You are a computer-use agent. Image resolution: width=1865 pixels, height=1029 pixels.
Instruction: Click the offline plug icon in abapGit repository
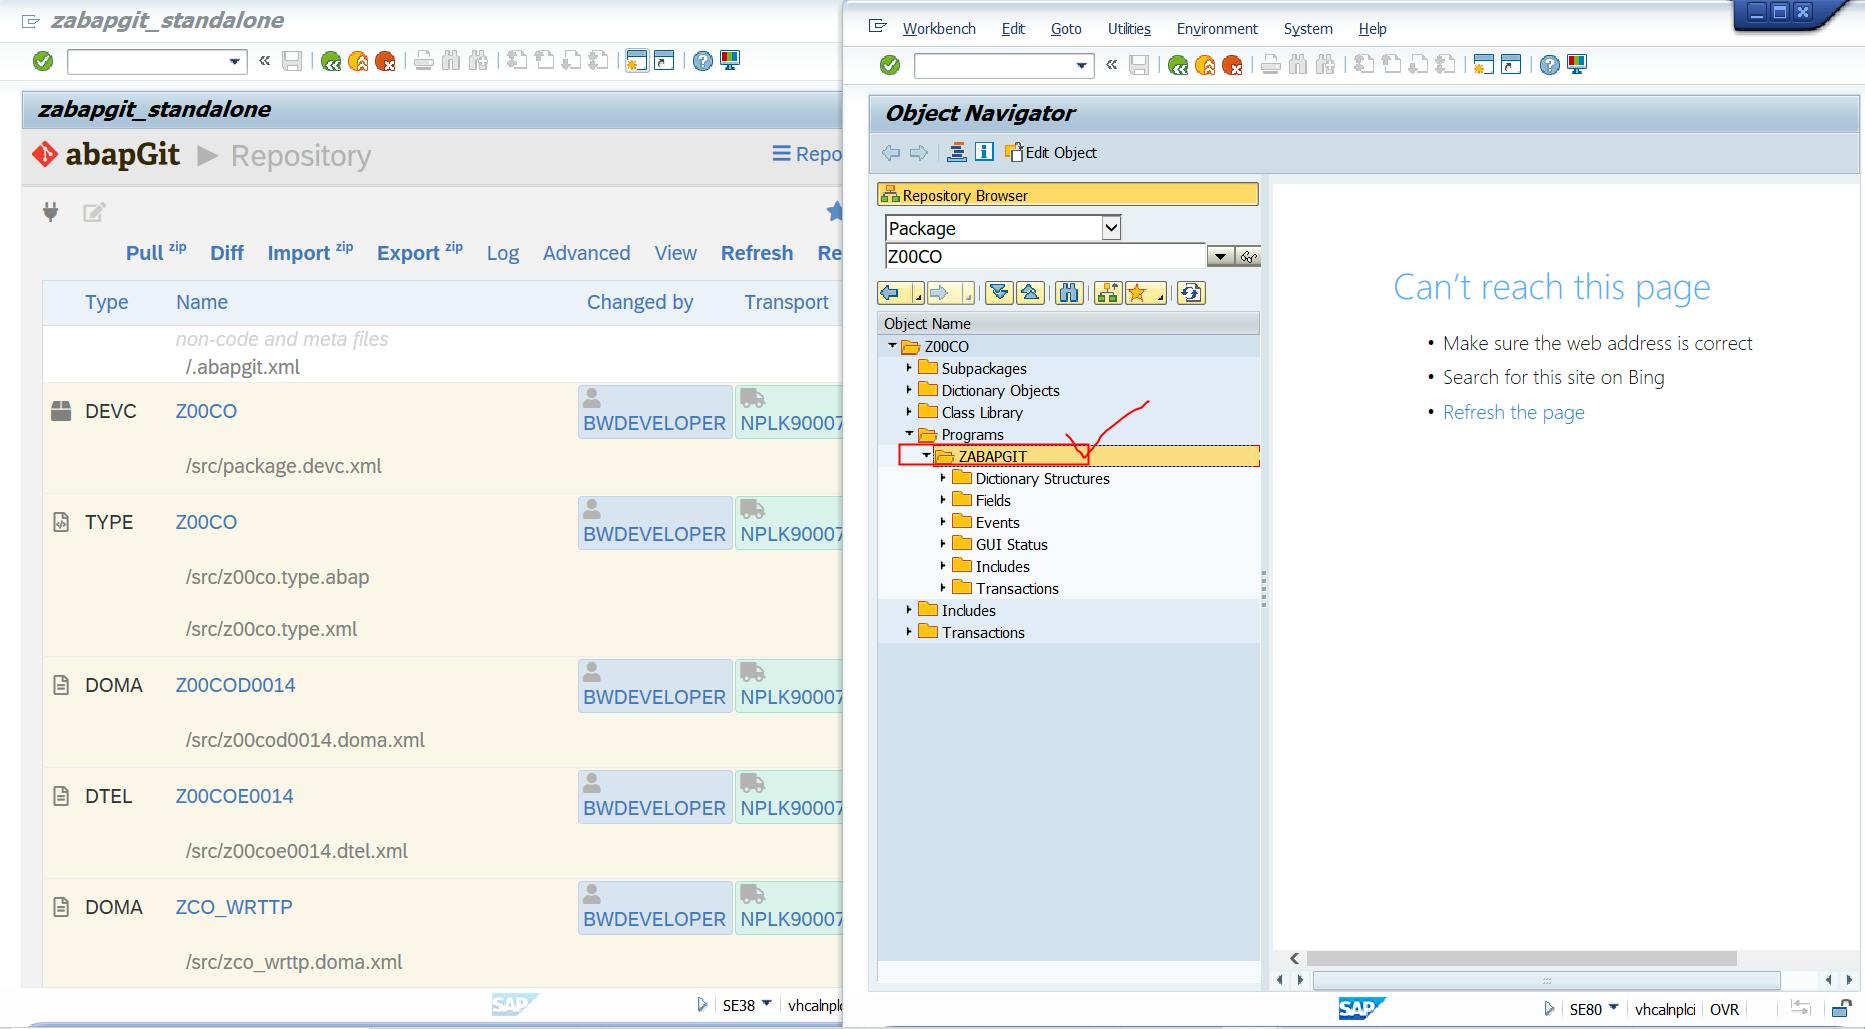51,212
